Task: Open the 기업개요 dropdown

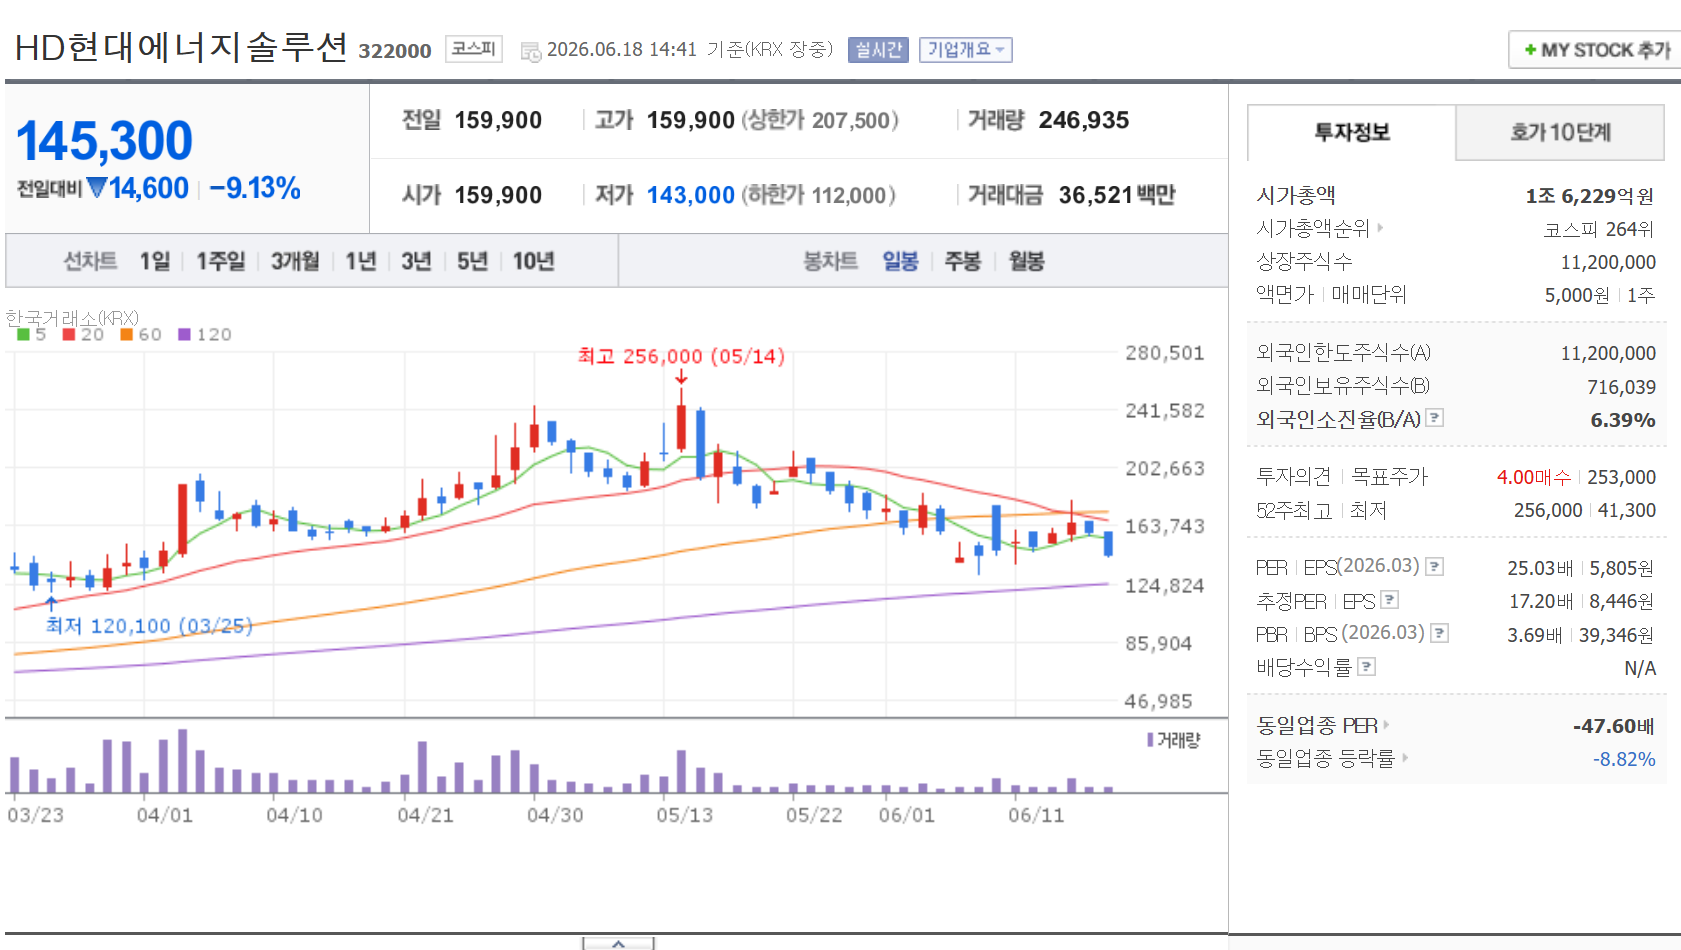Action: [965, 49]
